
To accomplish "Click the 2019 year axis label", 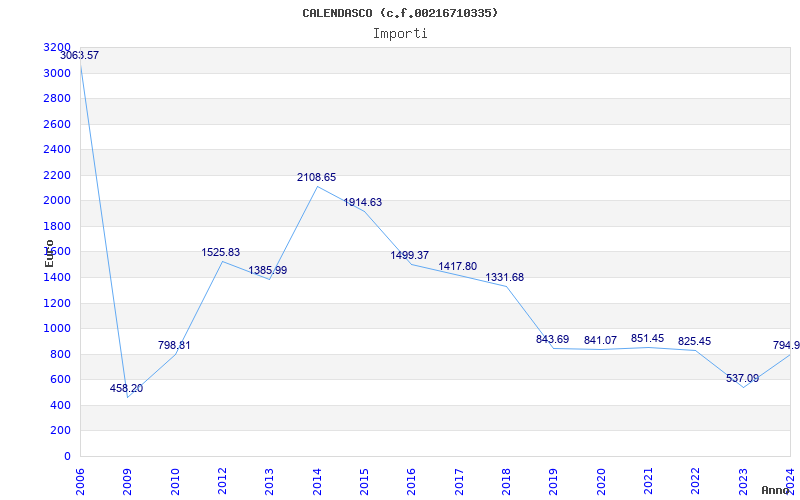I will (x=554, y=482).
